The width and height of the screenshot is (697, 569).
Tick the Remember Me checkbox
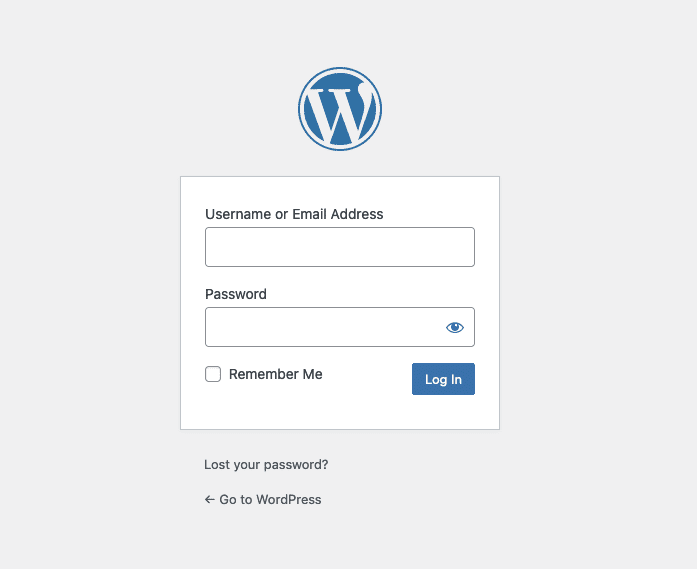pos(213,374)
